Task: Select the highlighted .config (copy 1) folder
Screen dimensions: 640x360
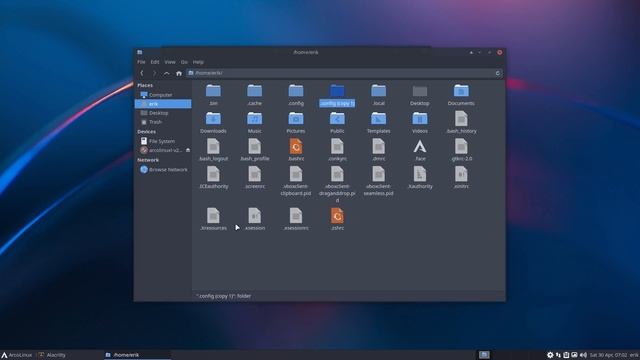Action: [x=337, y=95]
